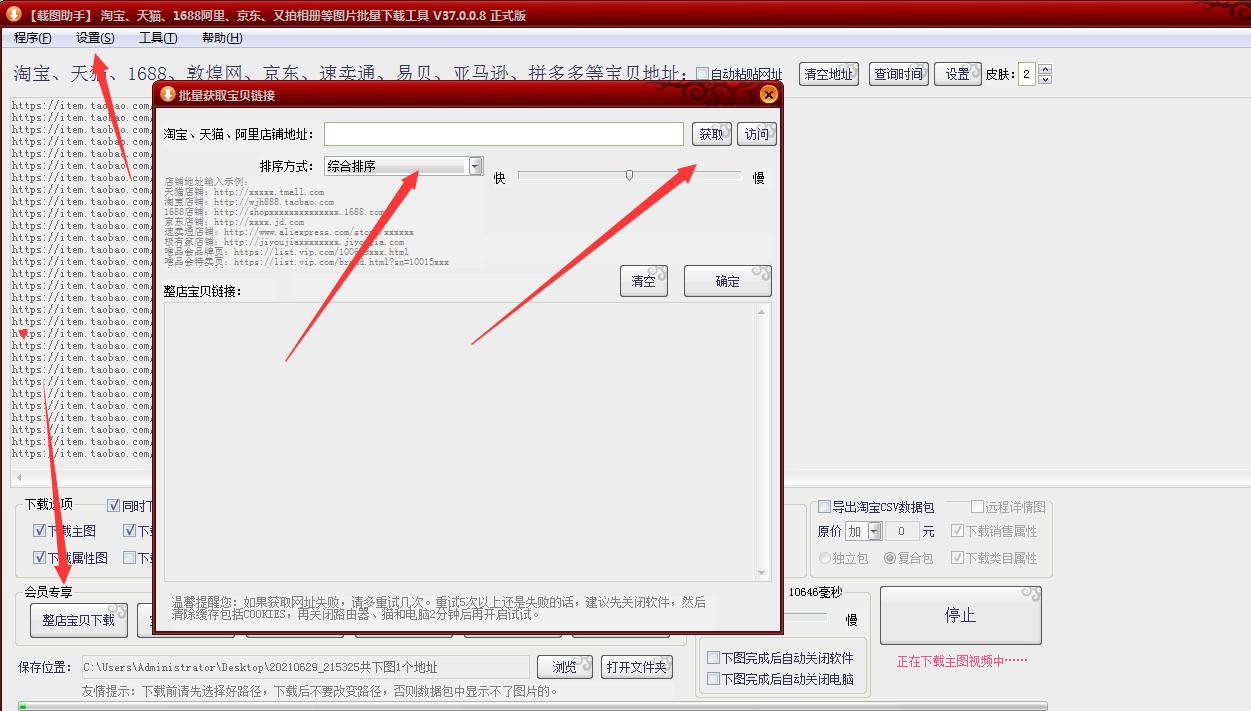
Task: Click the 确定 button in dialog
Action: 728,281
